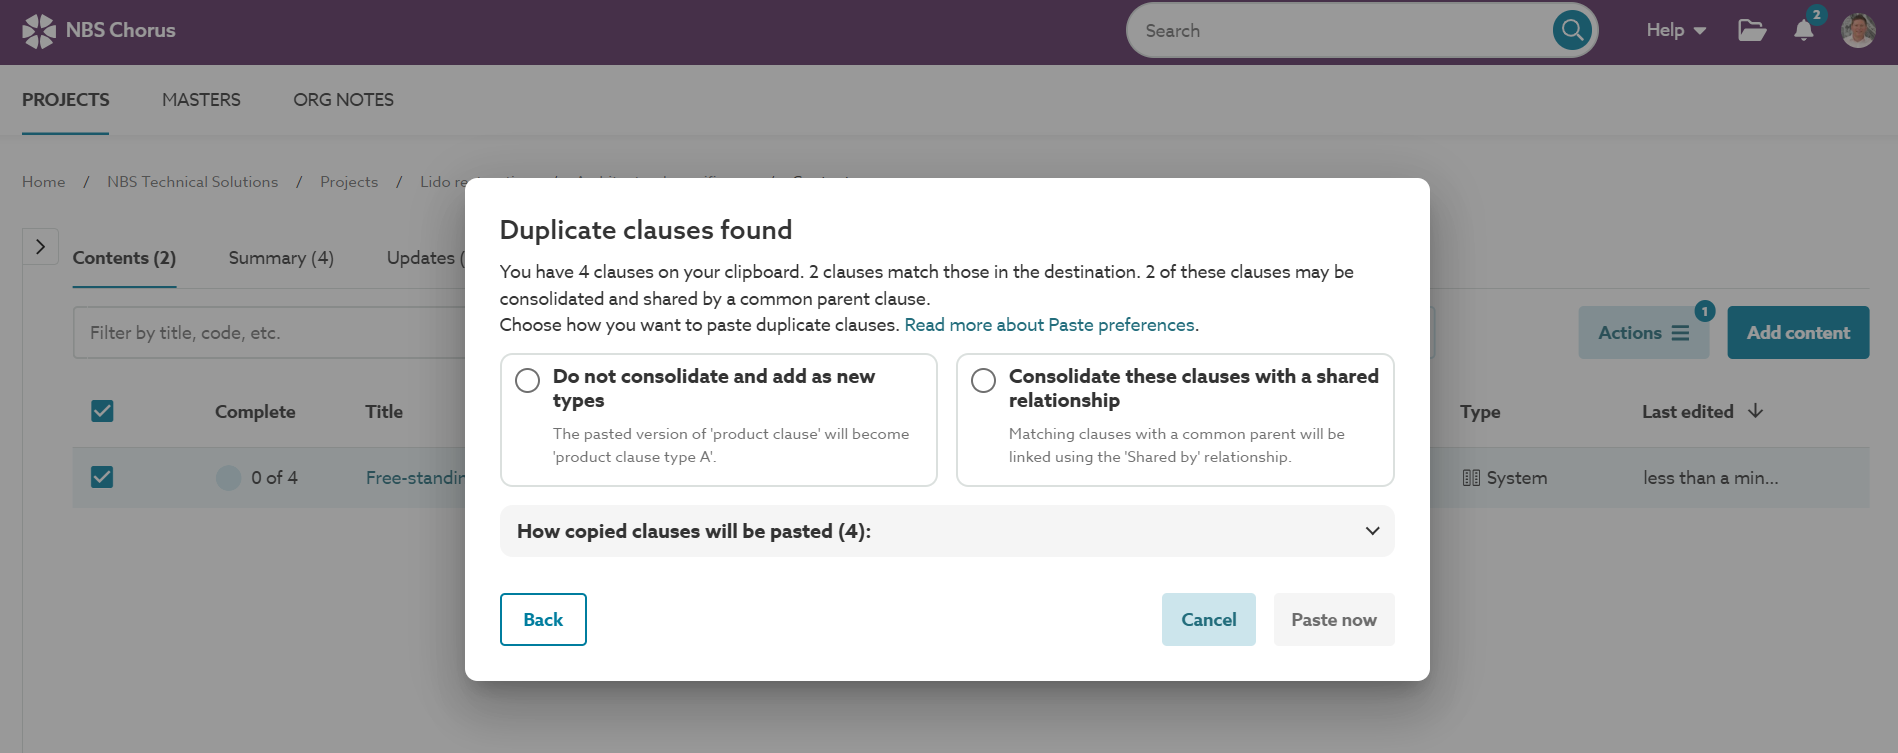Open the Help dropdown
Screen dimensions: 1898x753
click(x=1673, y=30)
